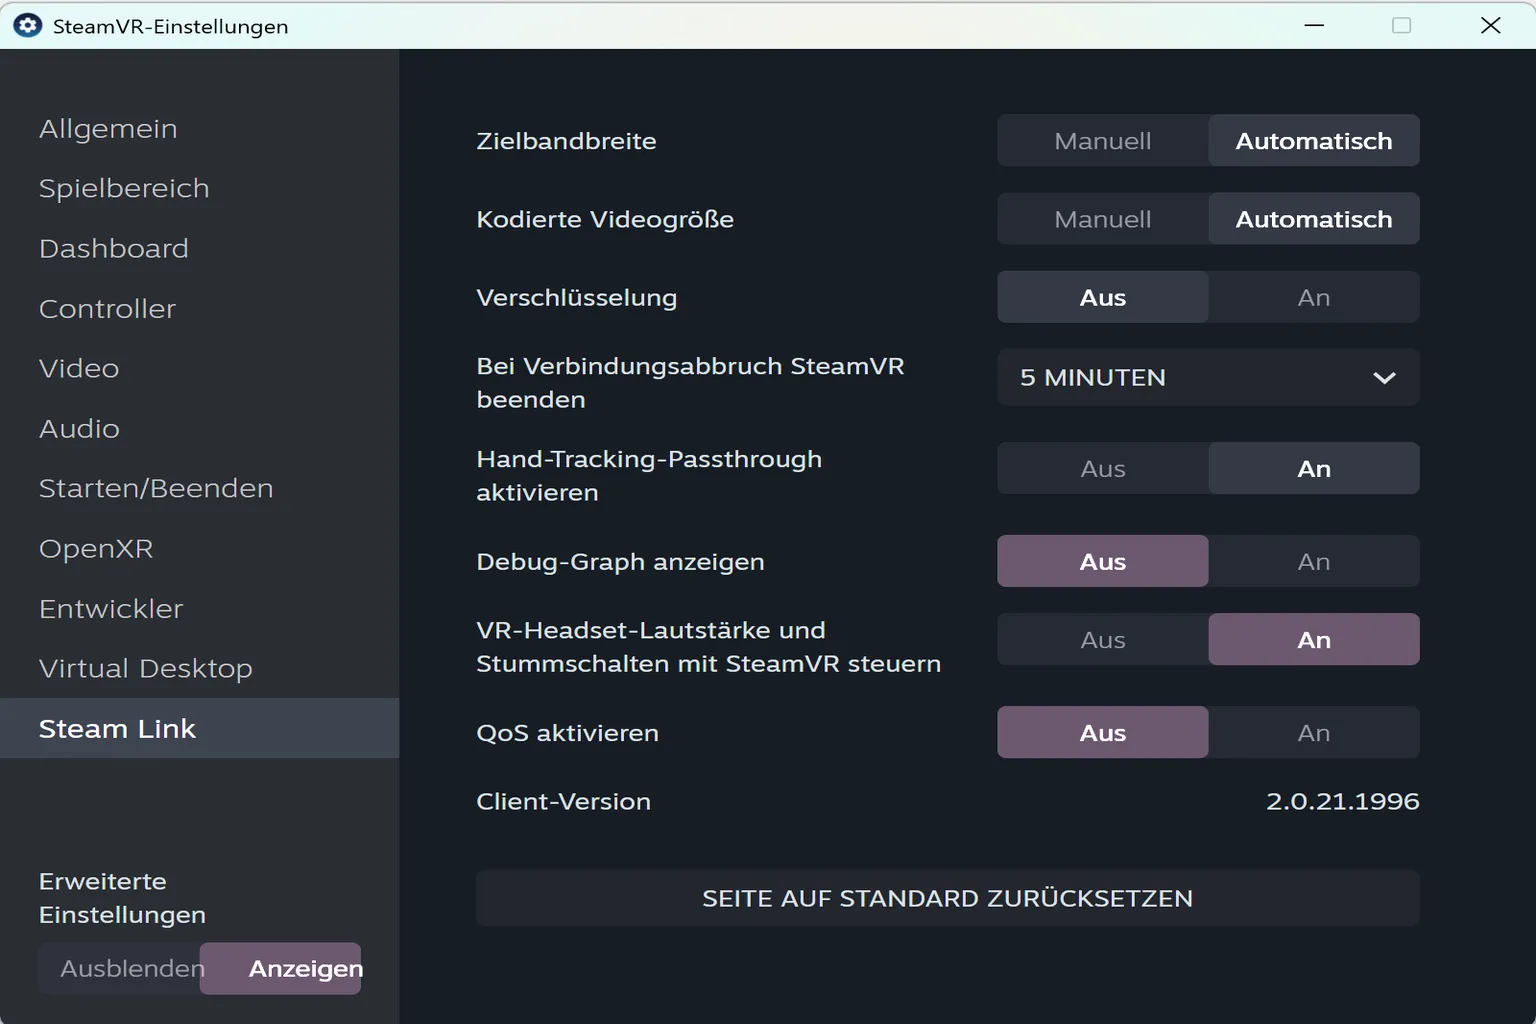Click the Verschlüsselung label
Screen dimensions: 1536x1024
577,298
